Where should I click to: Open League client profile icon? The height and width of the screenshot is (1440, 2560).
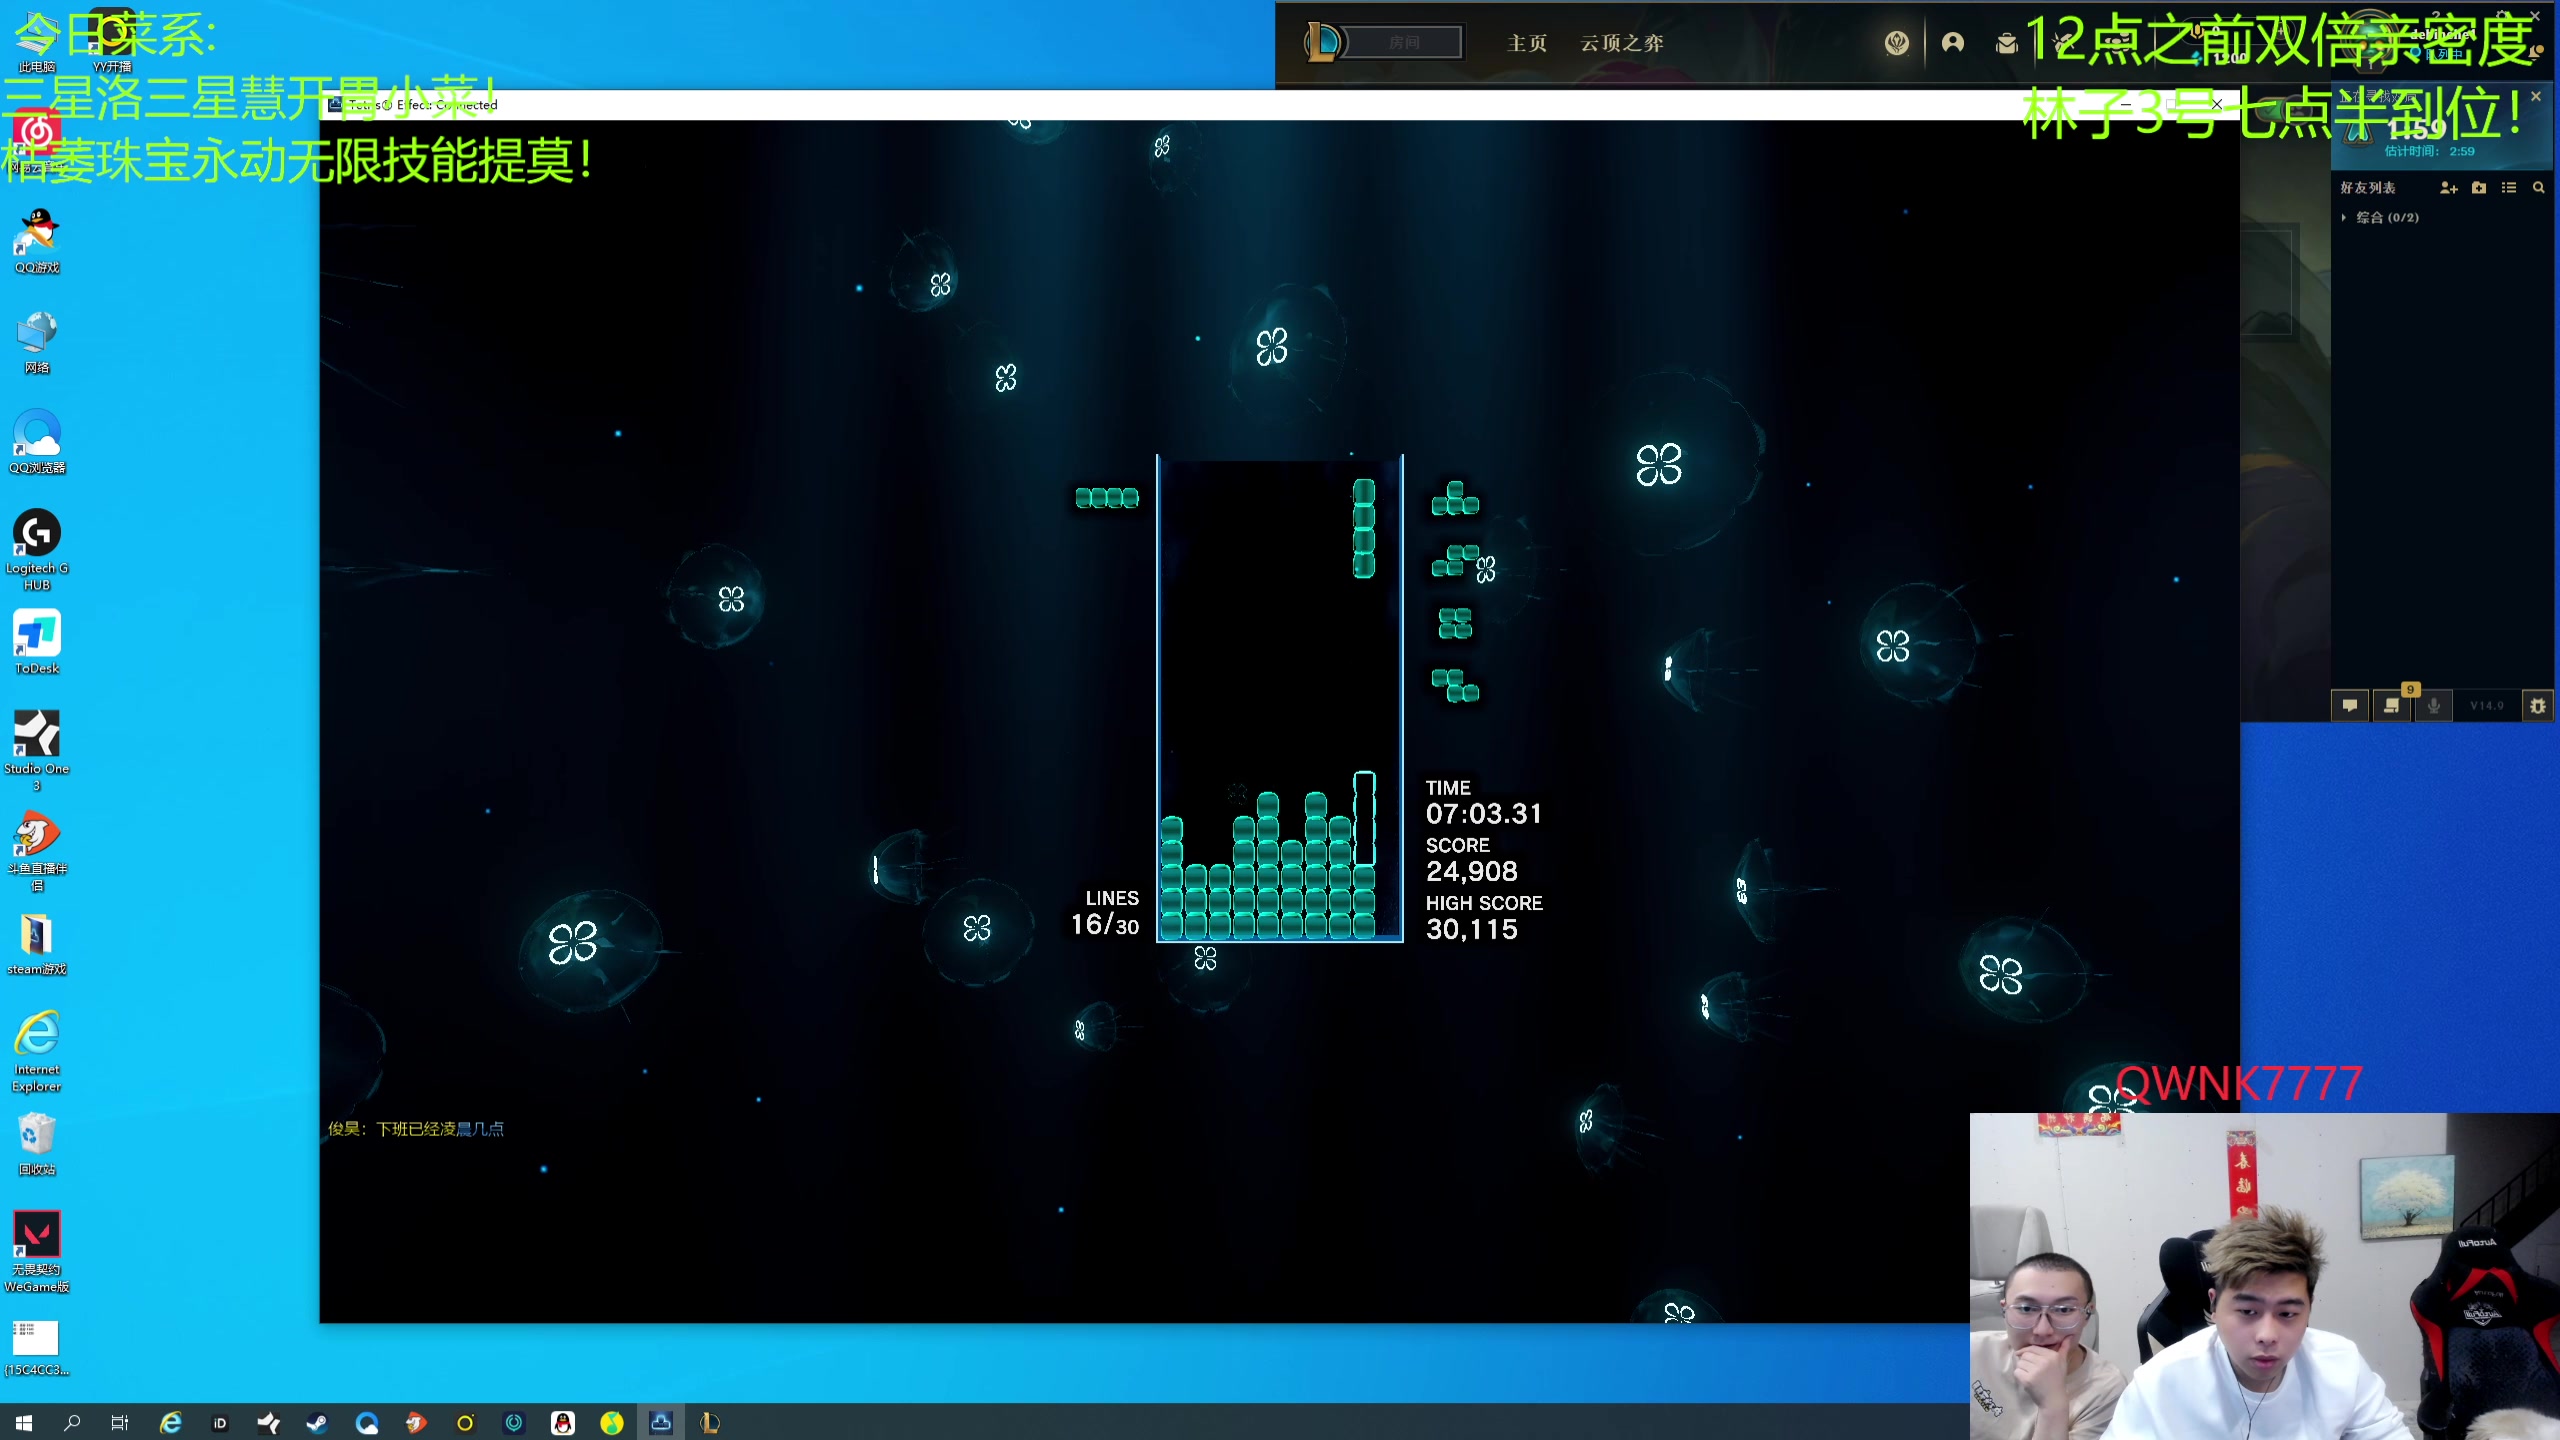pos(1952,42)
